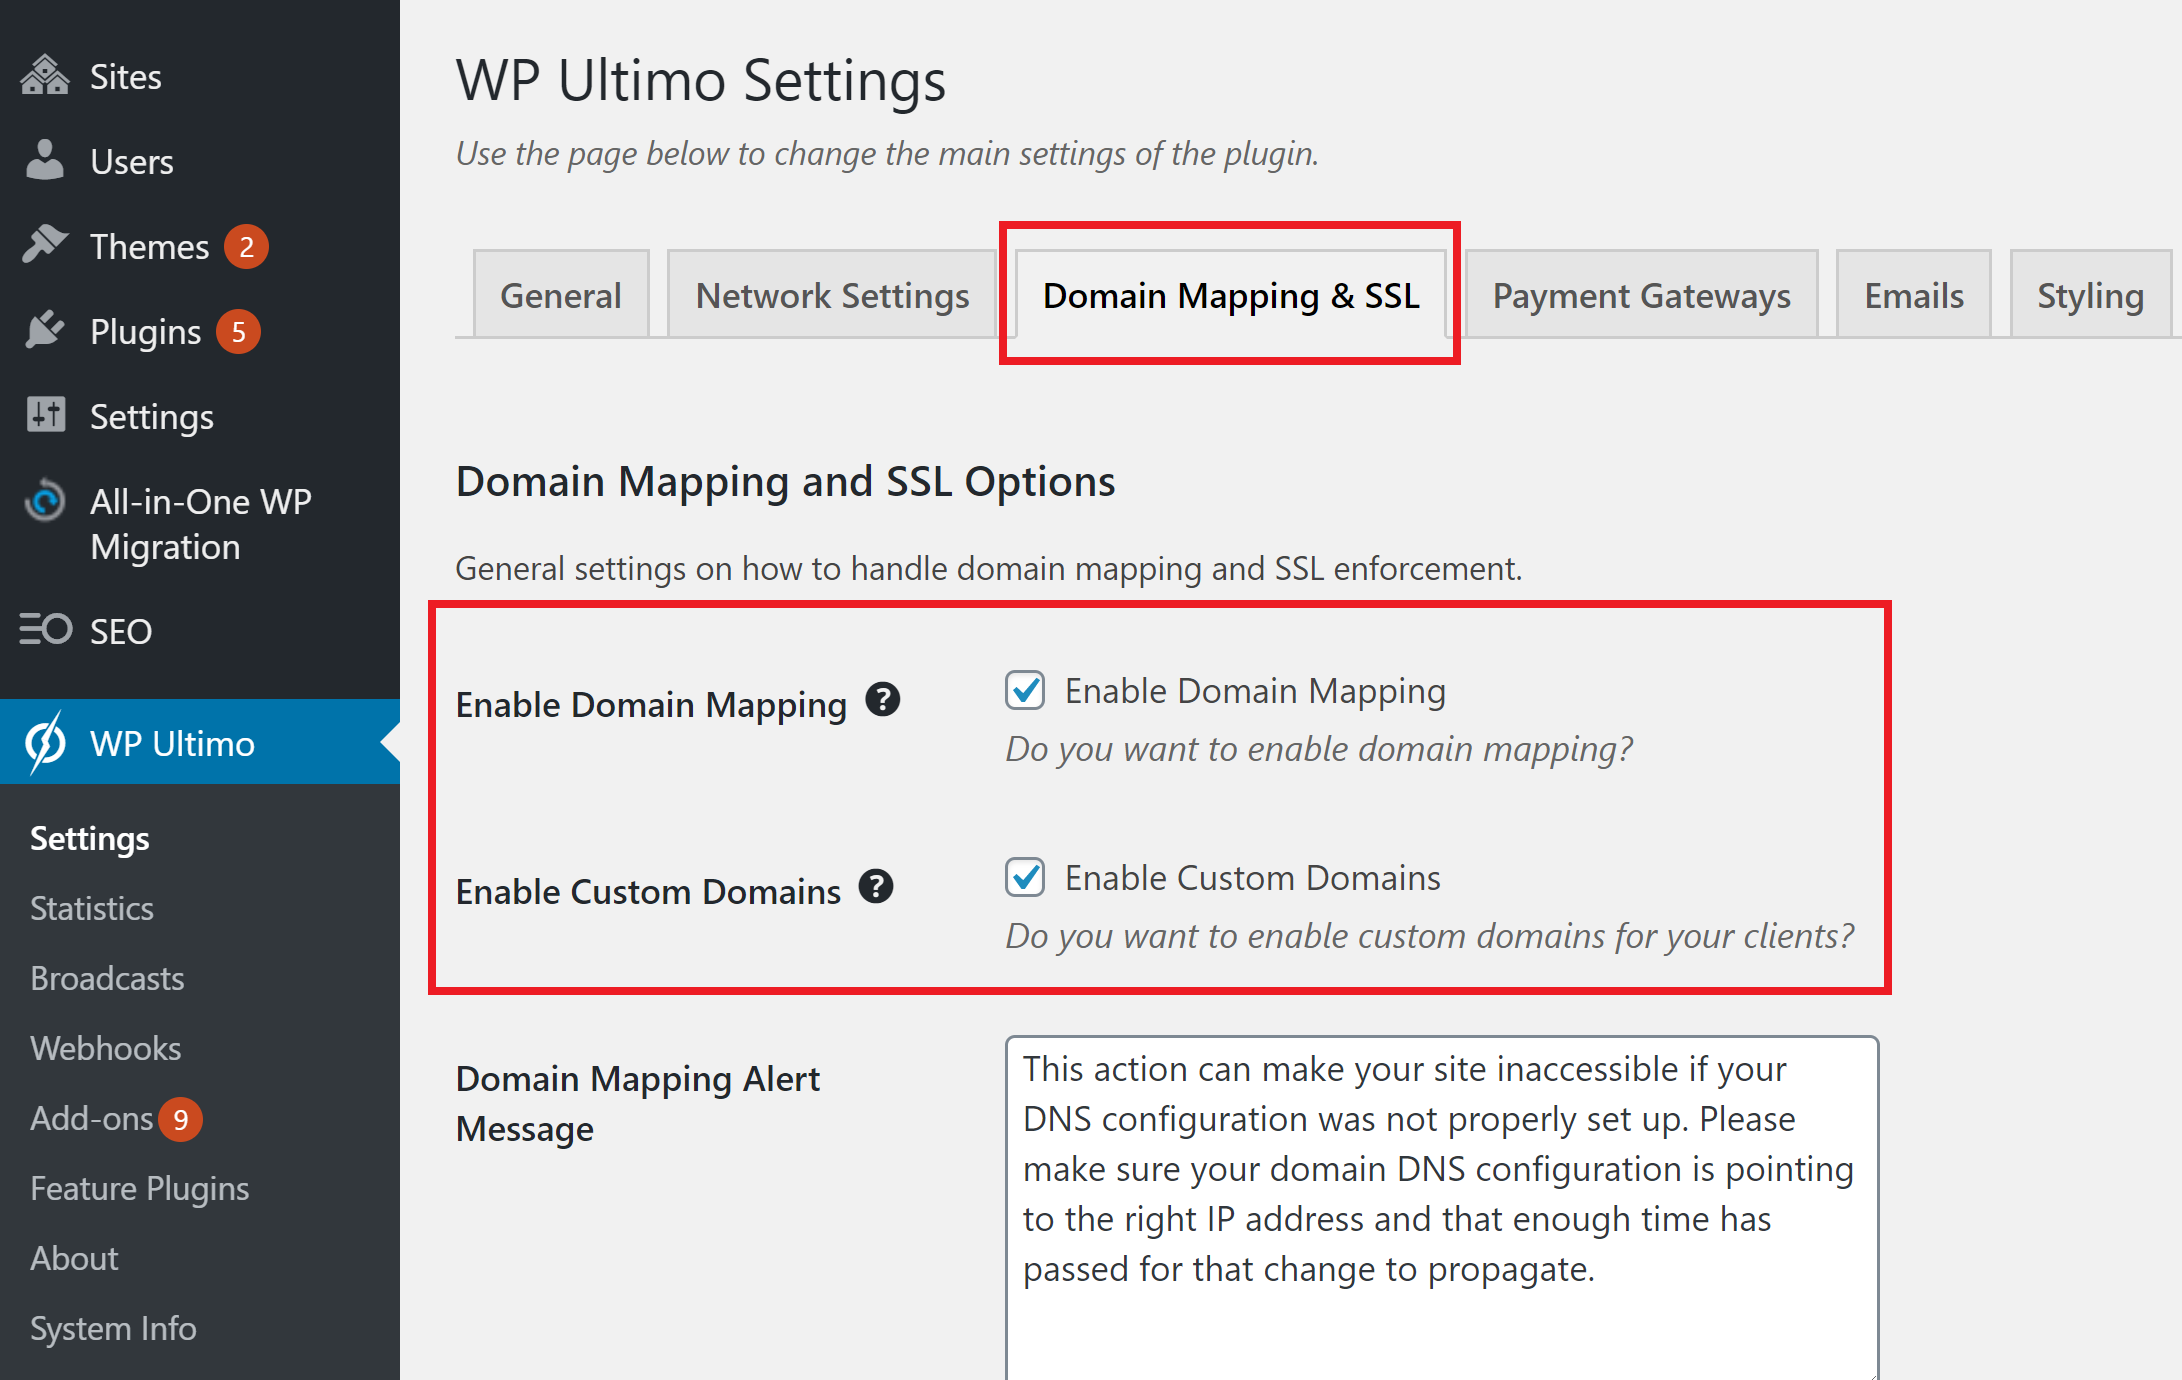Click the Add-ons badge showing 9

click(181, 1119)
